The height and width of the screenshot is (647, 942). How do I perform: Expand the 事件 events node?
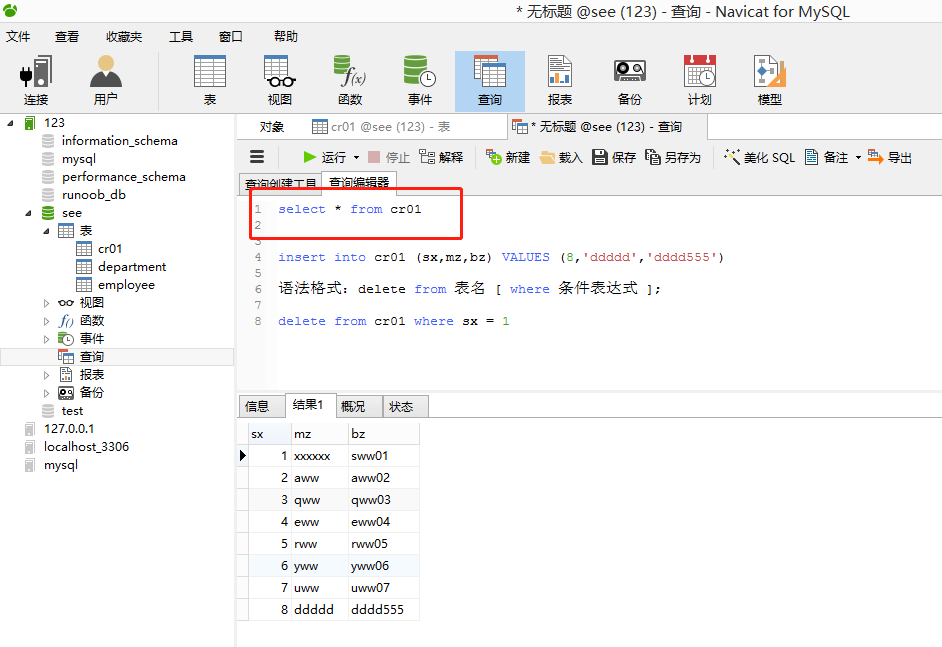tap(46, 339)
